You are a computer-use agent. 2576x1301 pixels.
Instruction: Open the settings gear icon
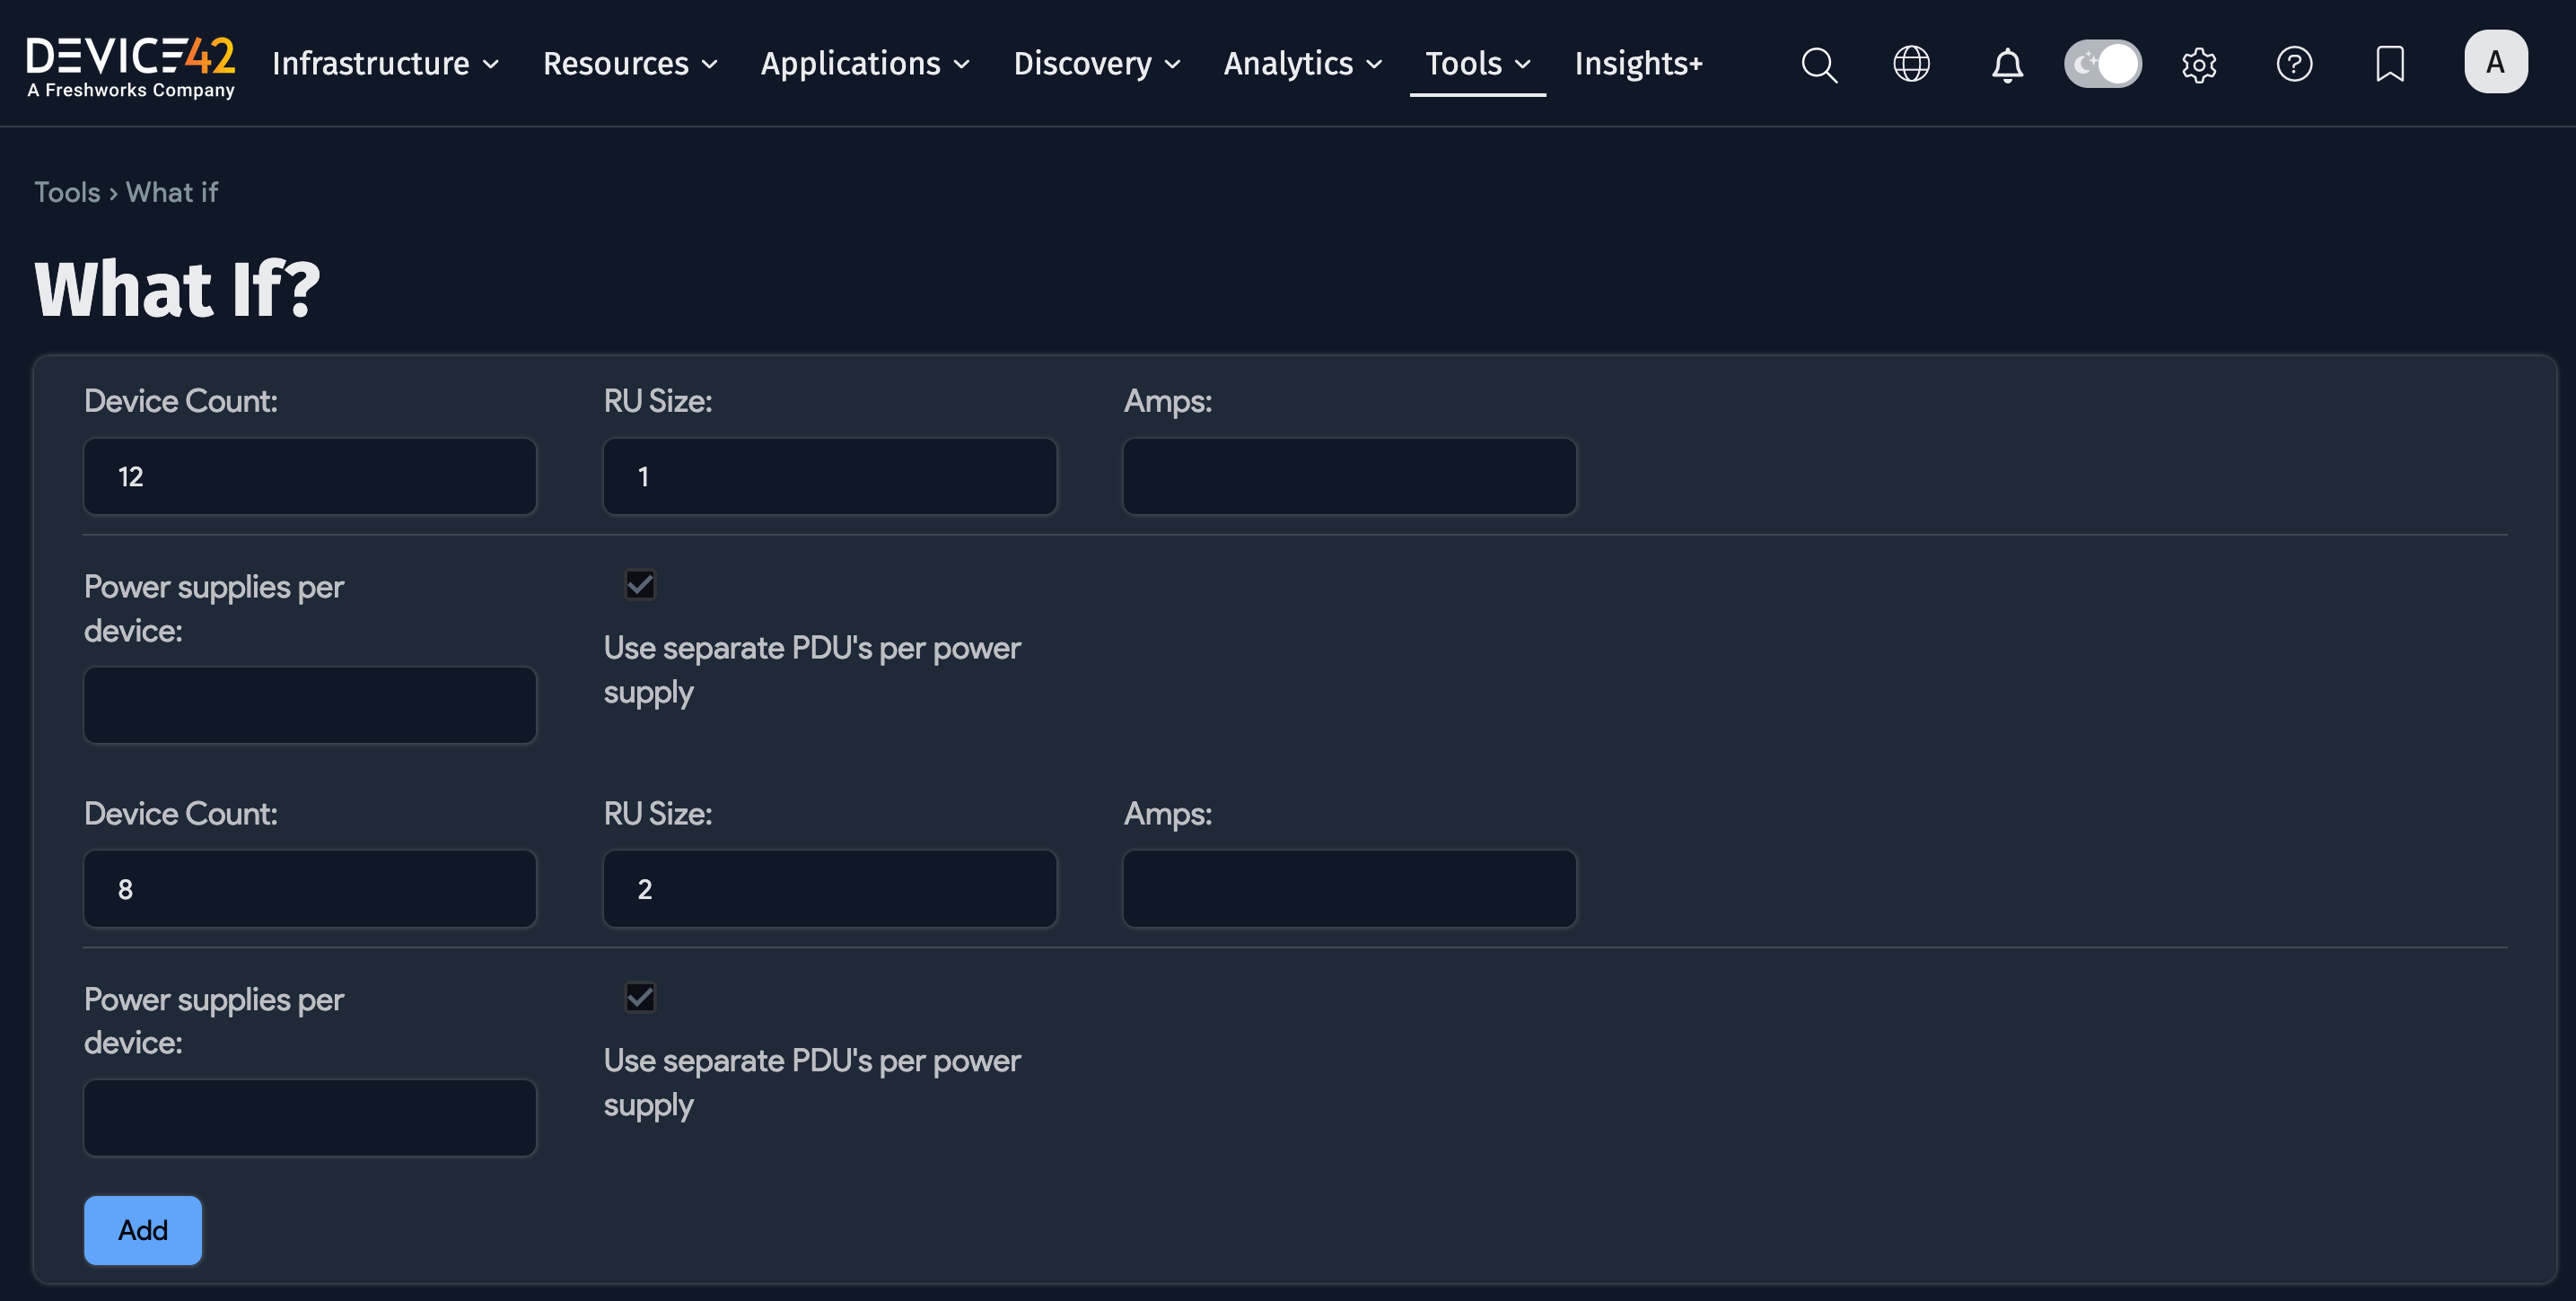point(2198,64)
